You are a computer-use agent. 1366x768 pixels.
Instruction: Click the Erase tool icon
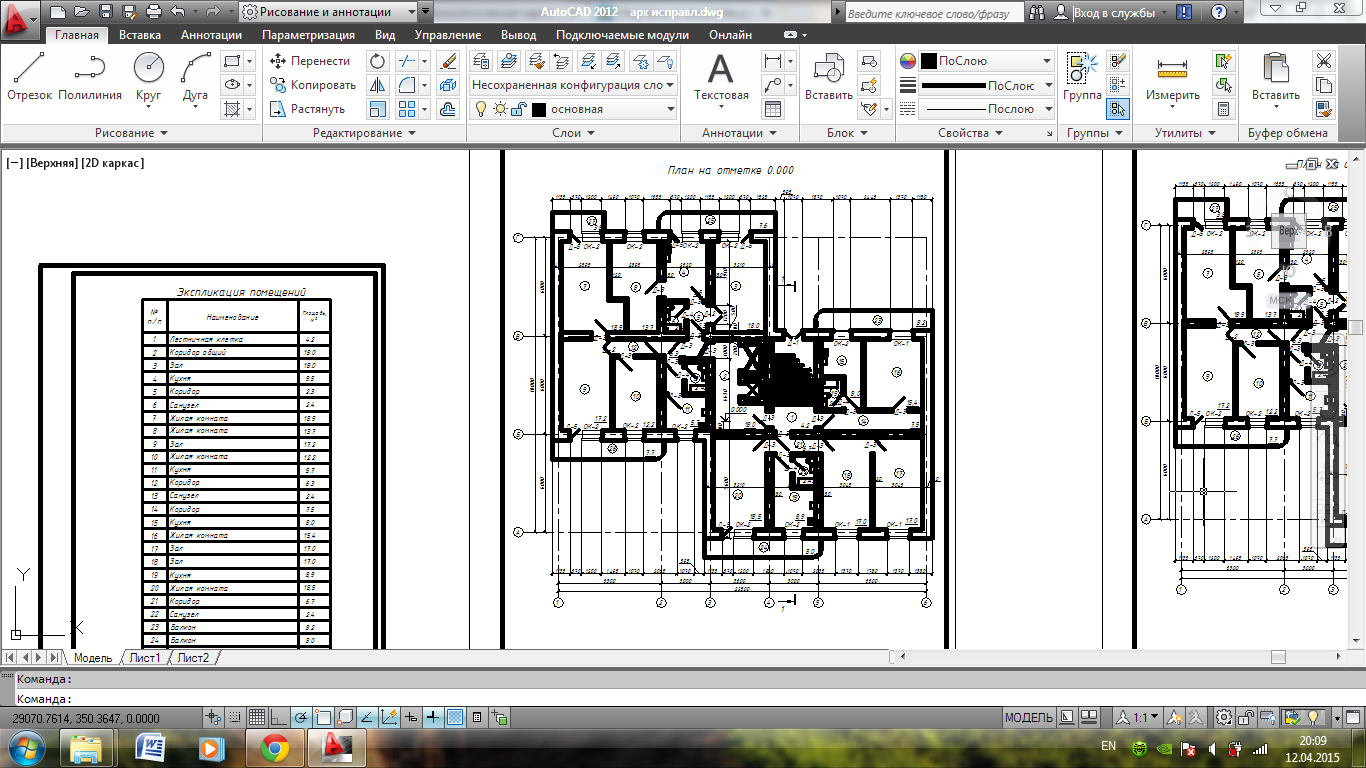[449, 61]
